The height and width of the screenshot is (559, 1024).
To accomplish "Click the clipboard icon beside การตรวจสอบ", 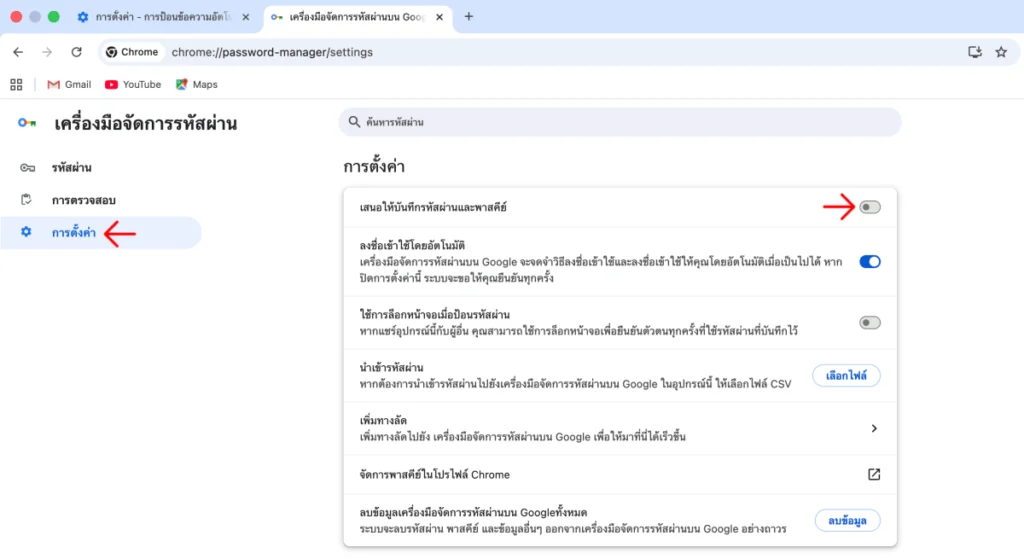I will pos(26,199).
